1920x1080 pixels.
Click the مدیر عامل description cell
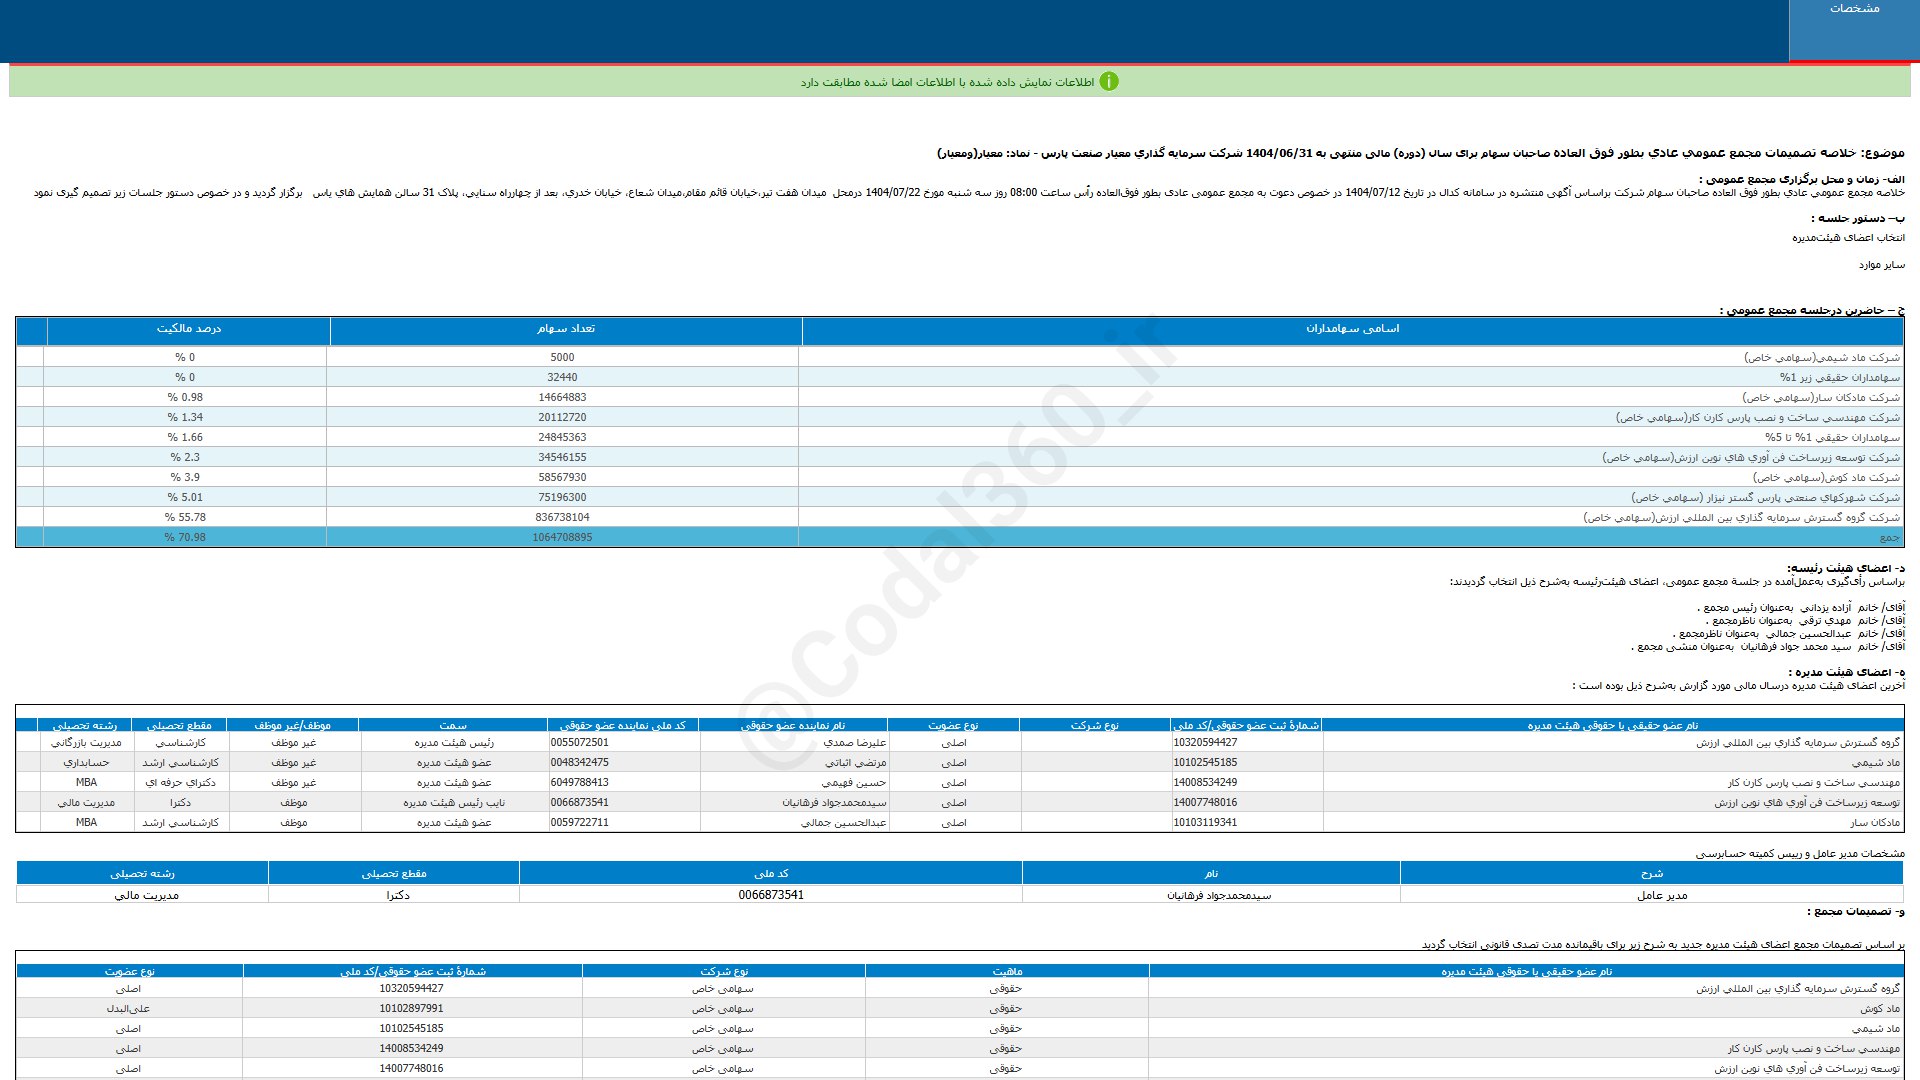pos(1661,895)
